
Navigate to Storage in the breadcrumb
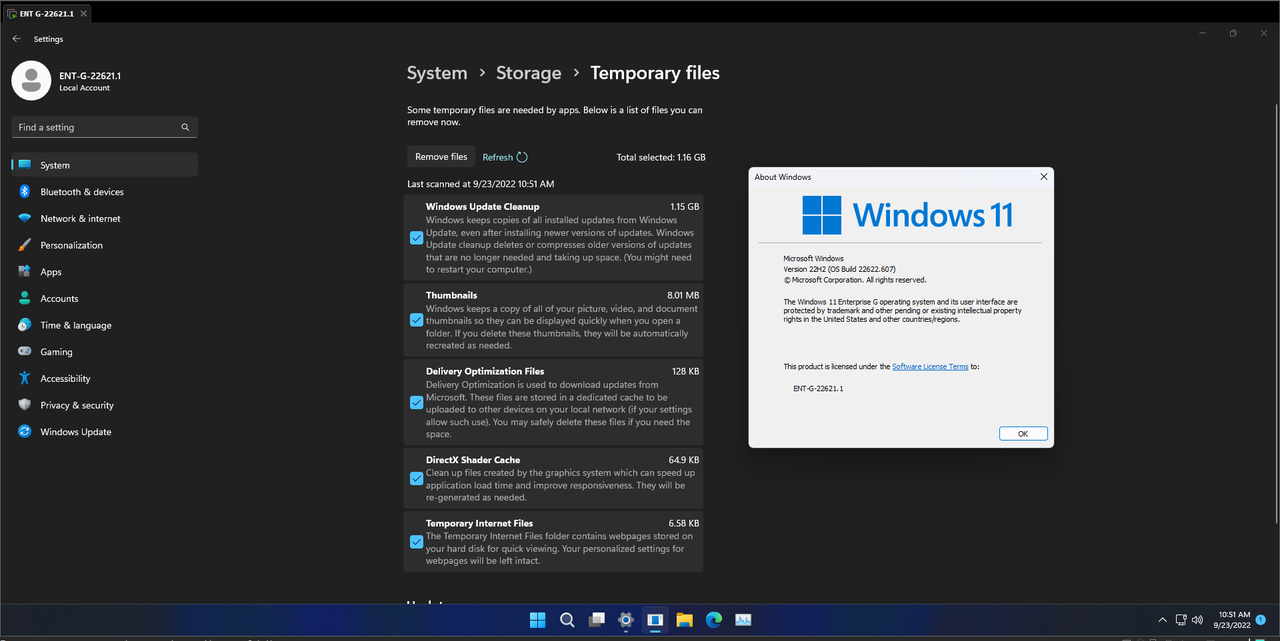528,73
